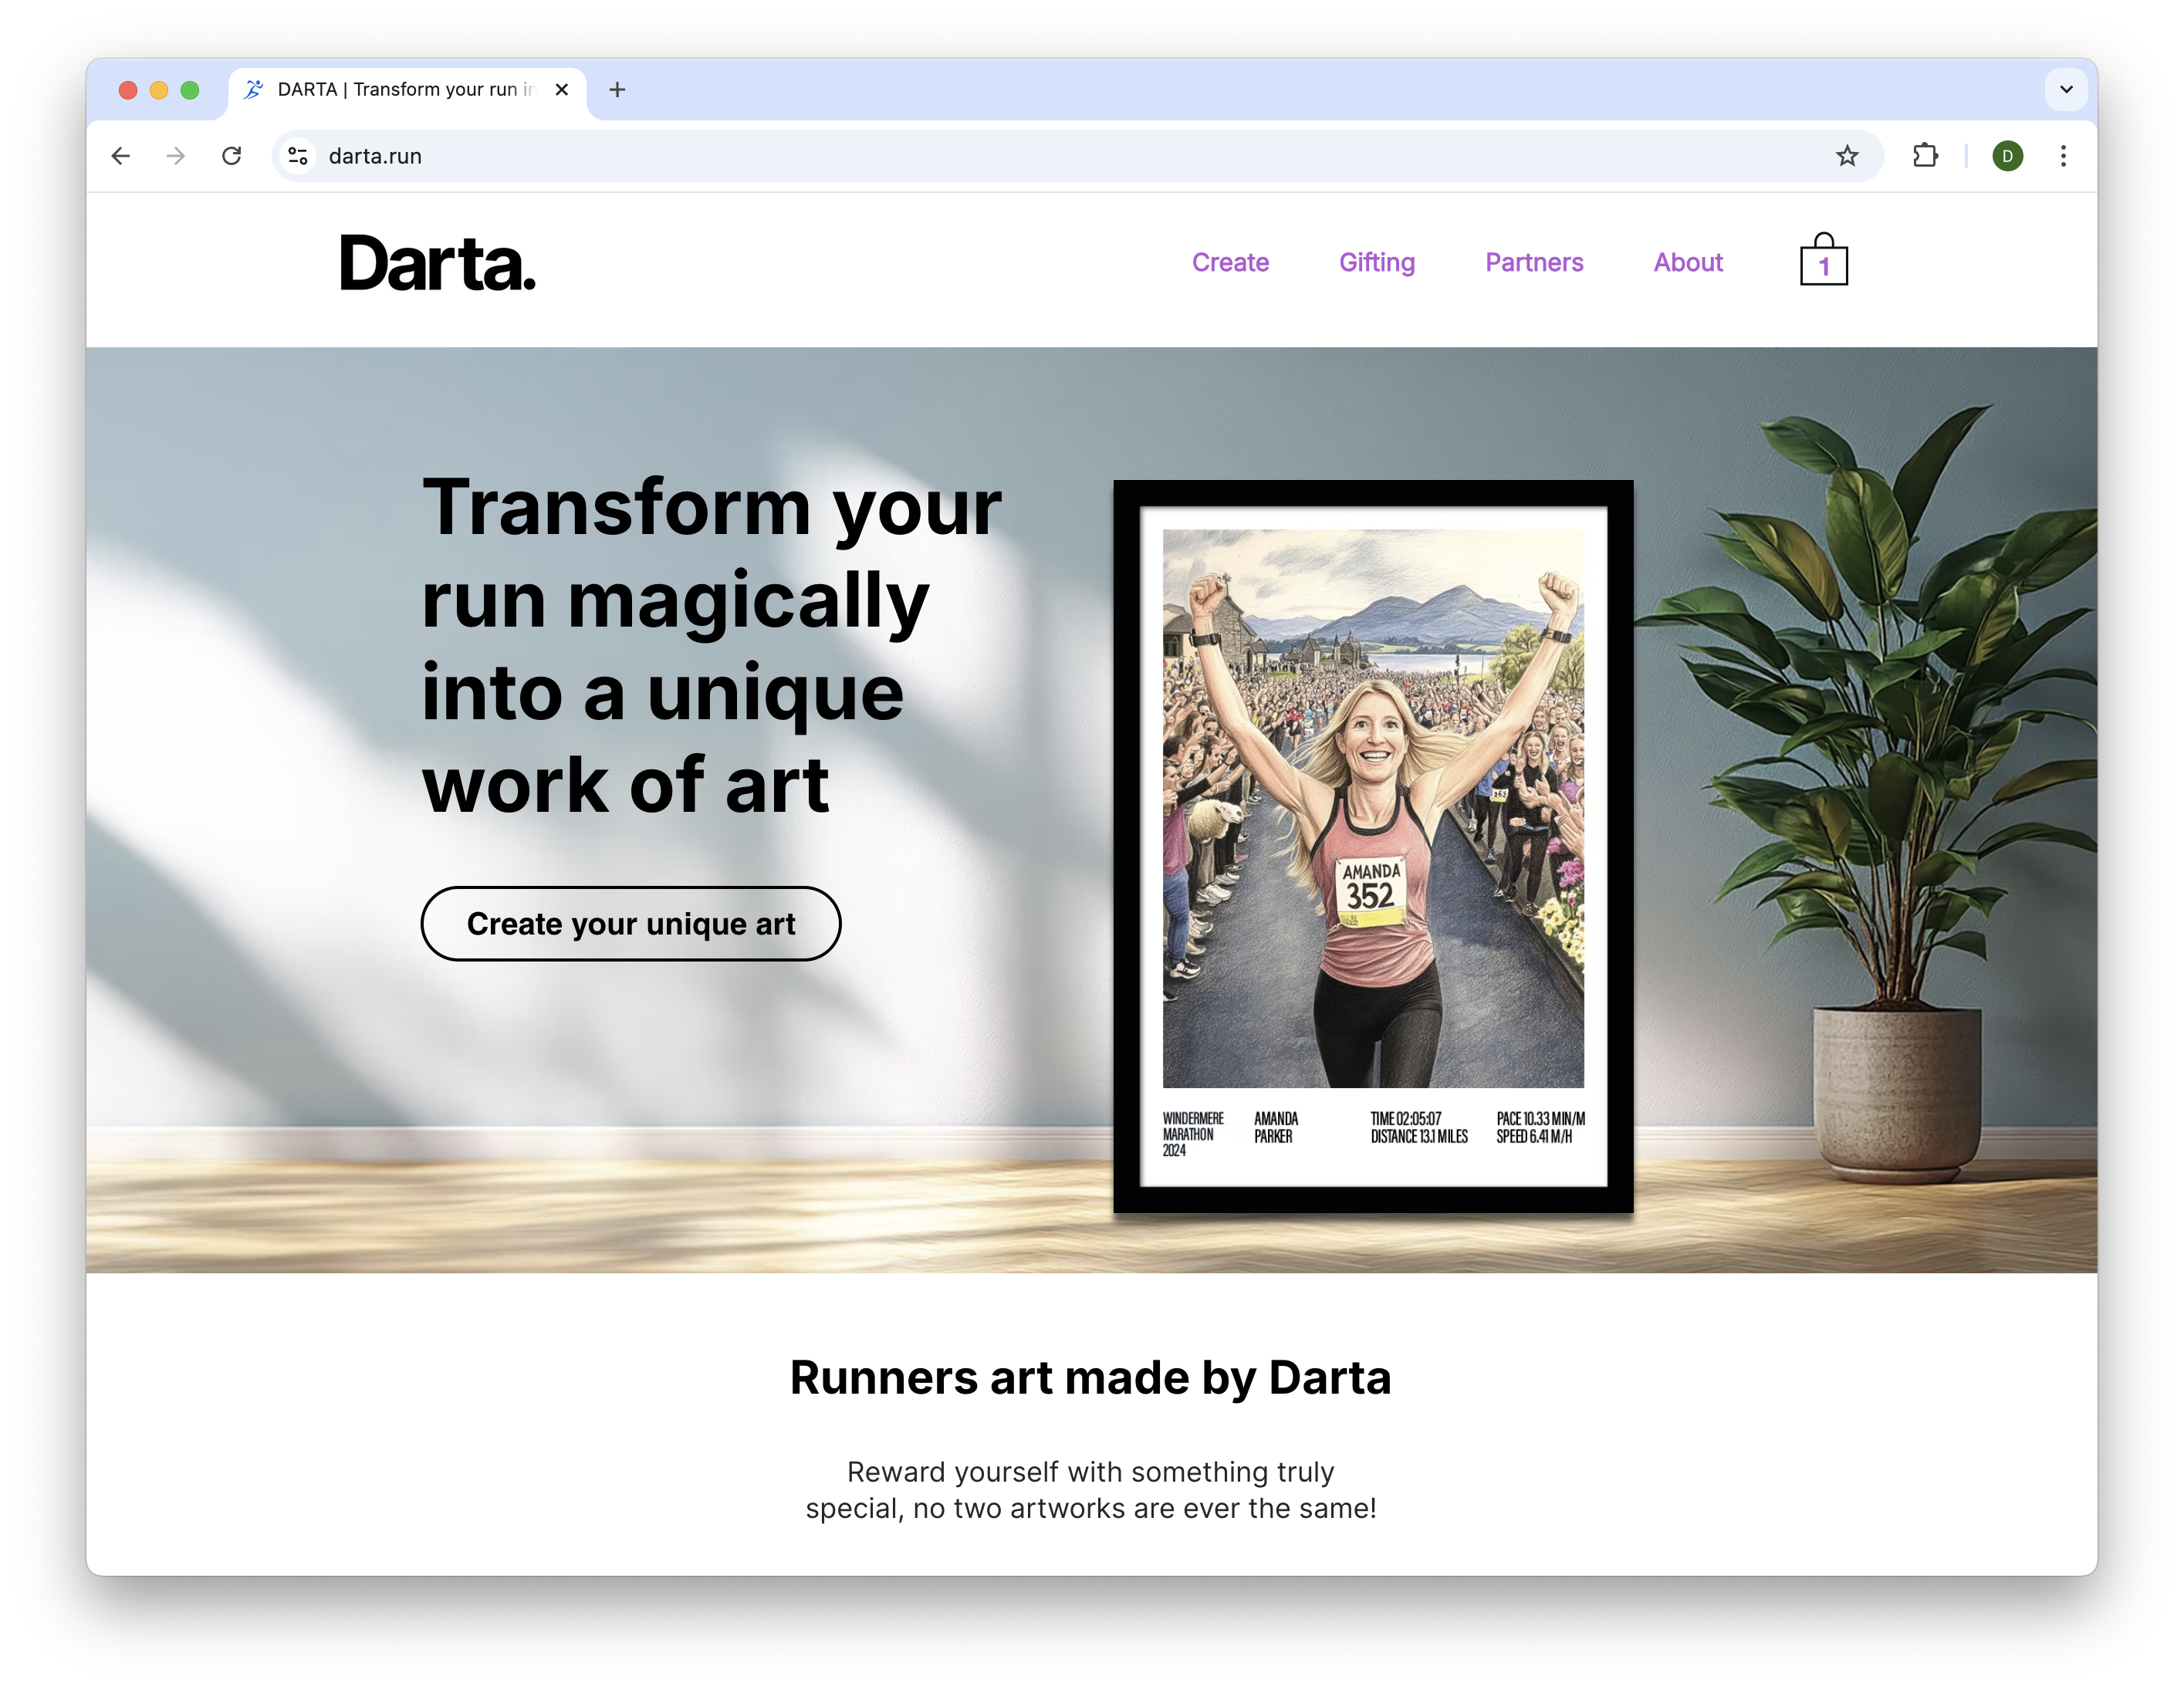The height and width of the screenshot is (1690, 2184).
Task: Open site permission settings in the address bar
Action: (x=296, y=156)
